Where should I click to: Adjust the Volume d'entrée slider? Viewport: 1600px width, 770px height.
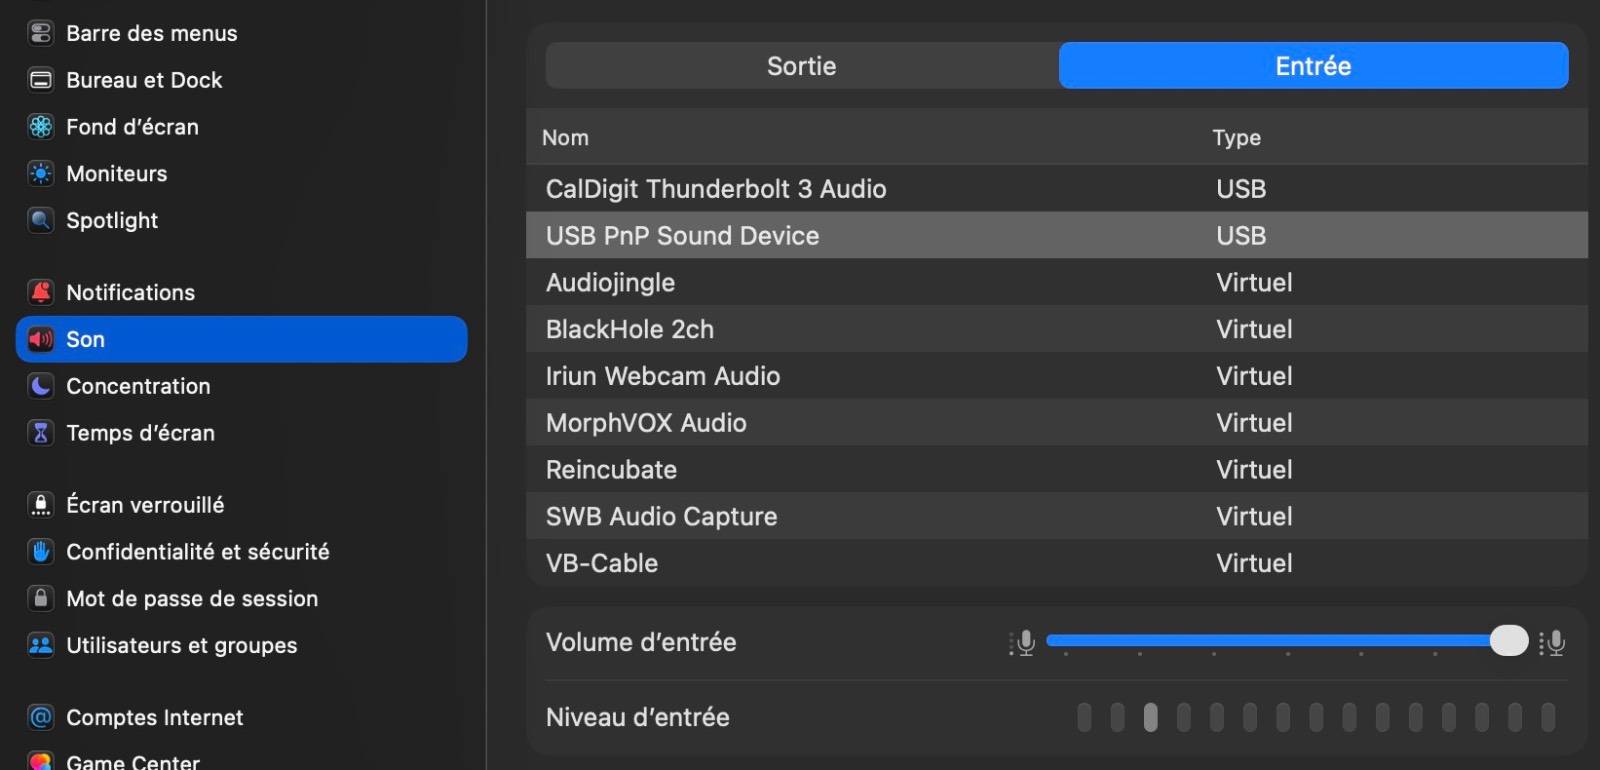click(x=1508, y=641)
